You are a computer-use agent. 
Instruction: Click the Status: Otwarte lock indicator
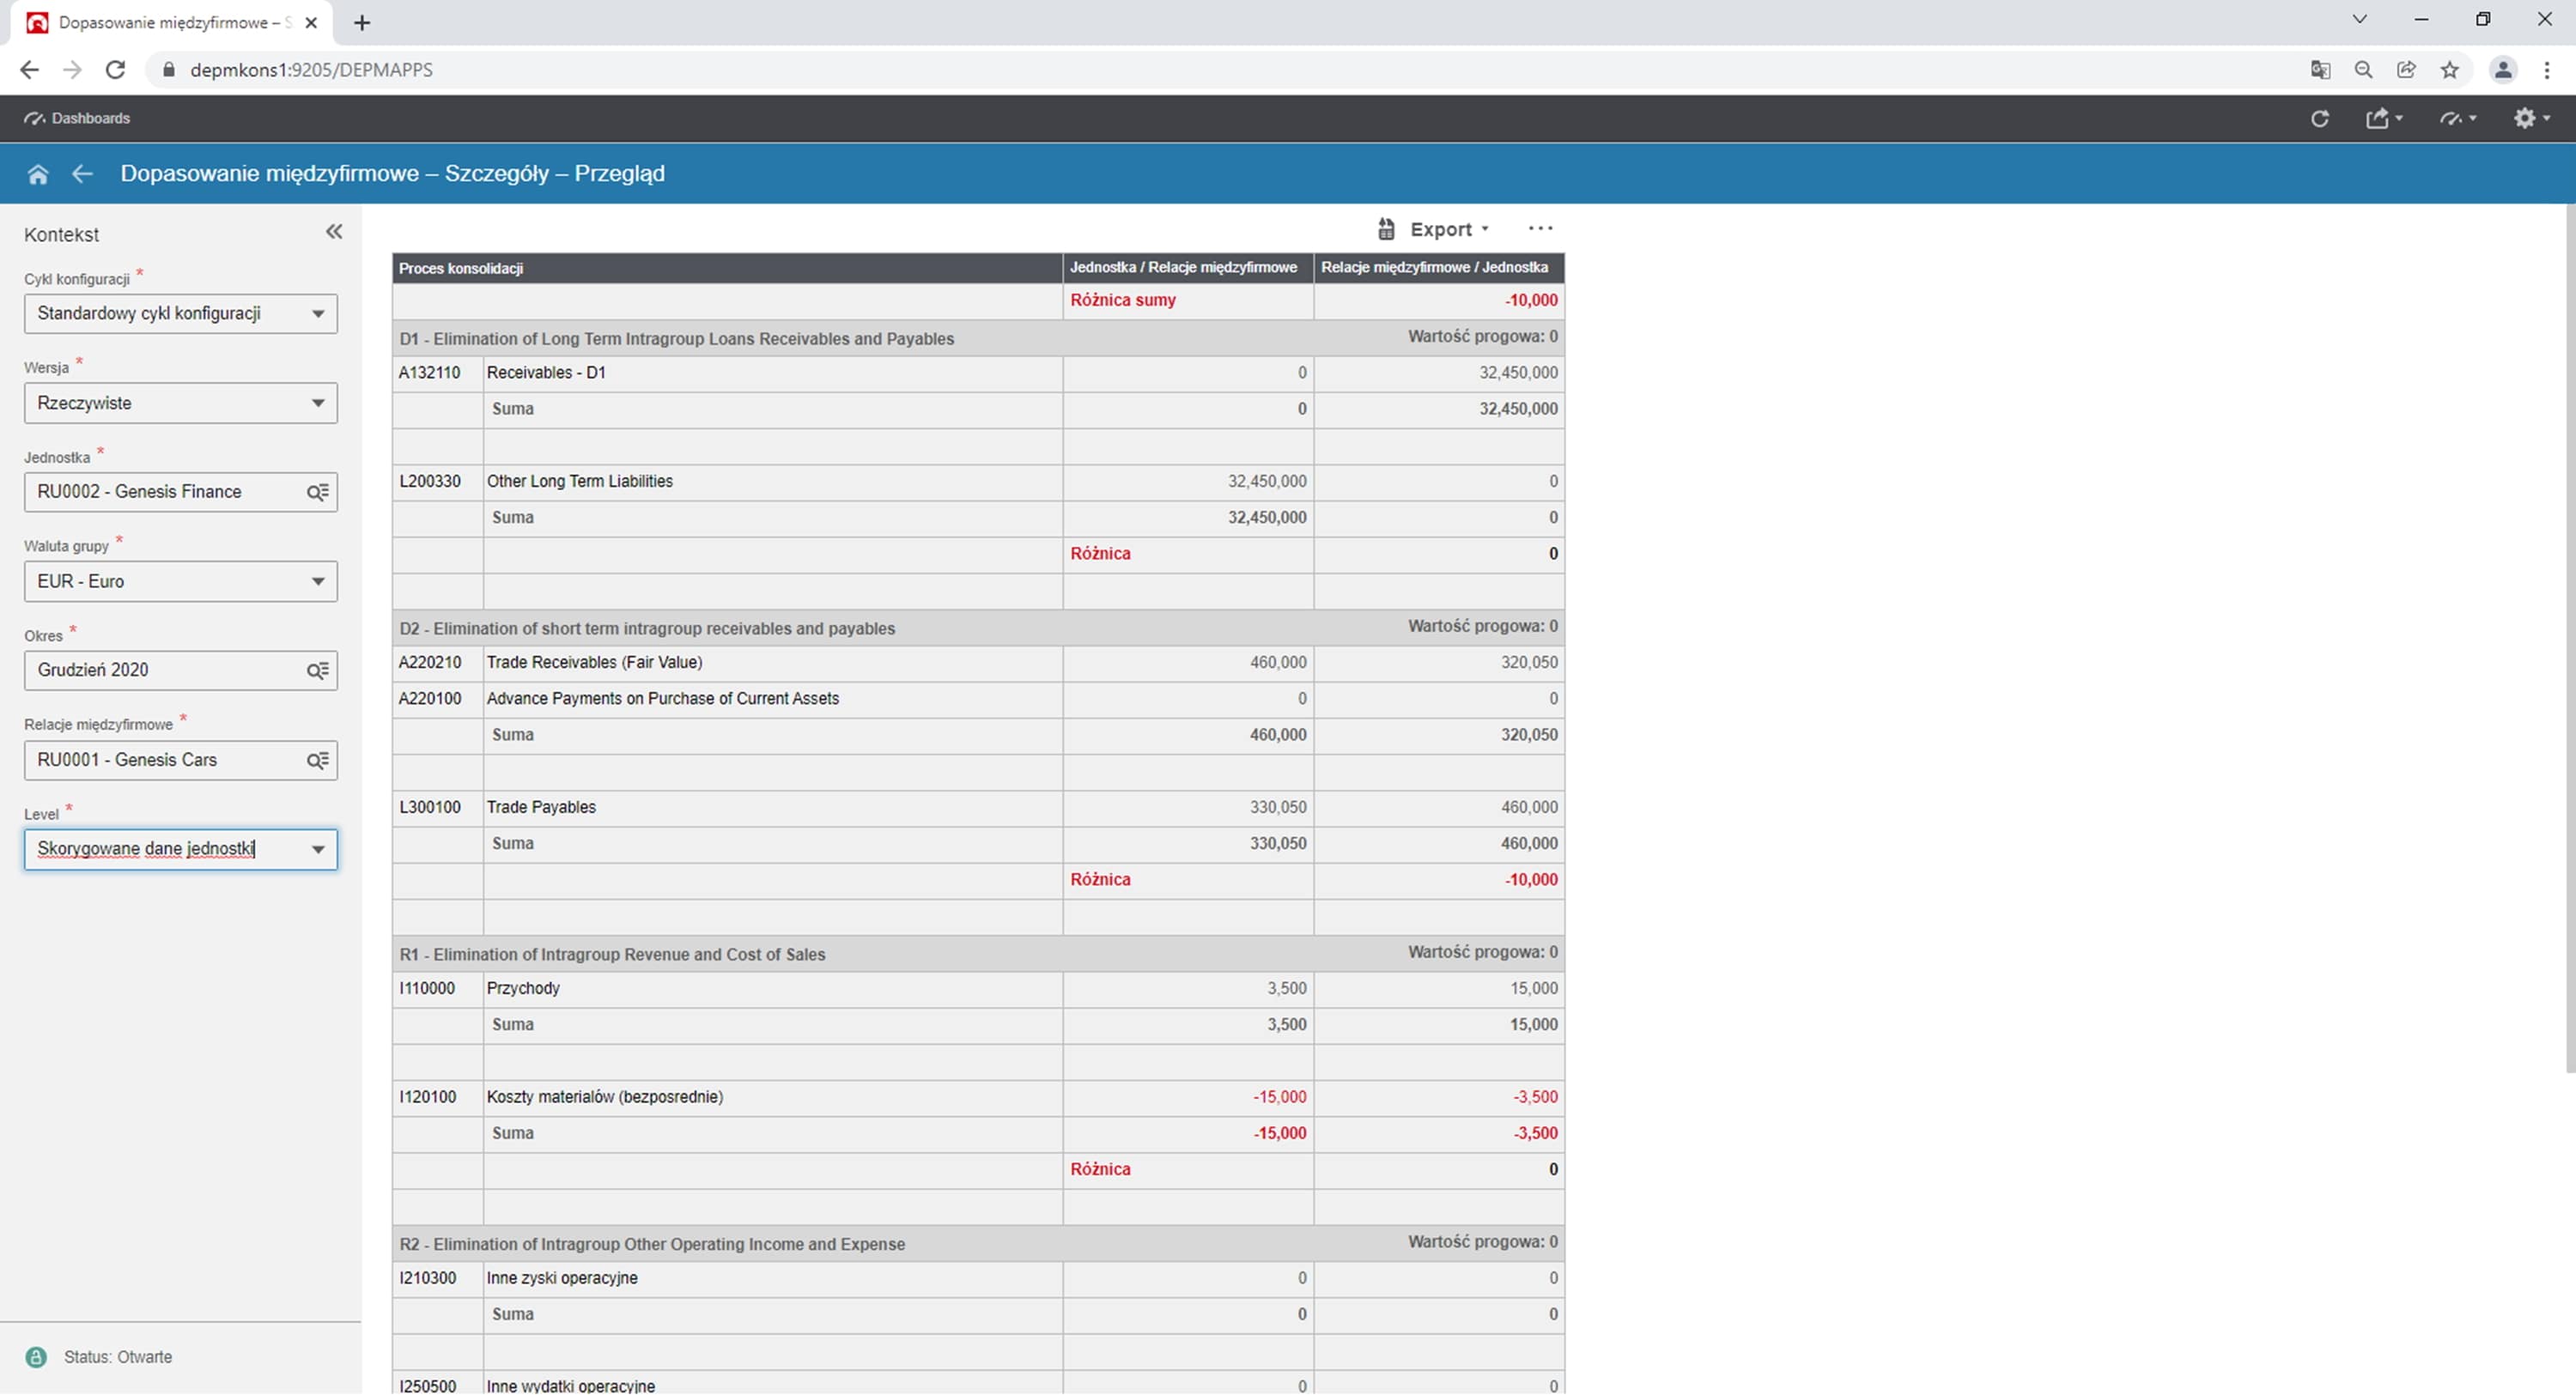36,1357
